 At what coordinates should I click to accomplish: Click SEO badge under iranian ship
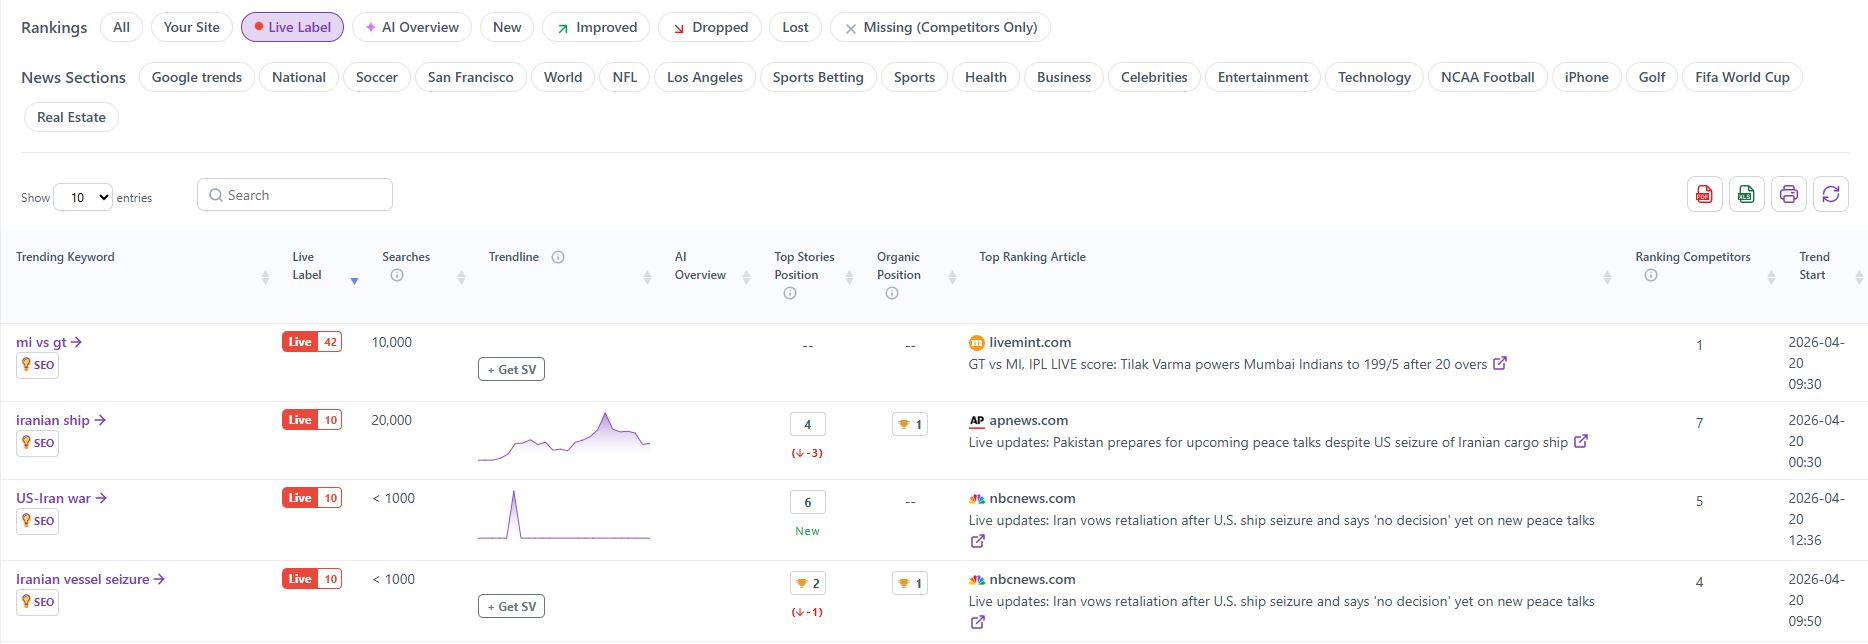[38, 443]
